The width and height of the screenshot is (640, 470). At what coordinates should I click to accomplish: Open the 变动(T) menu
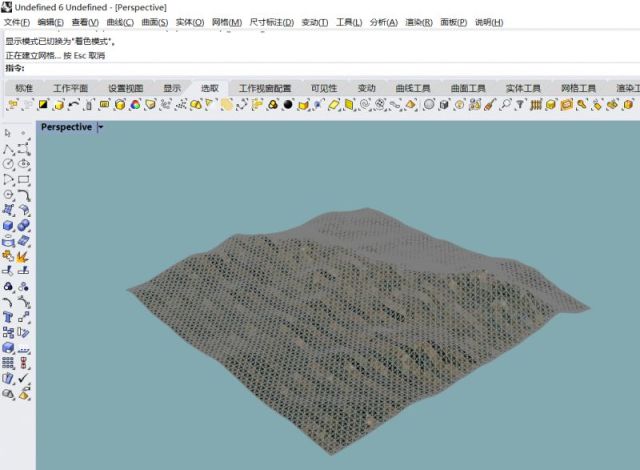(x=315, y=22)
